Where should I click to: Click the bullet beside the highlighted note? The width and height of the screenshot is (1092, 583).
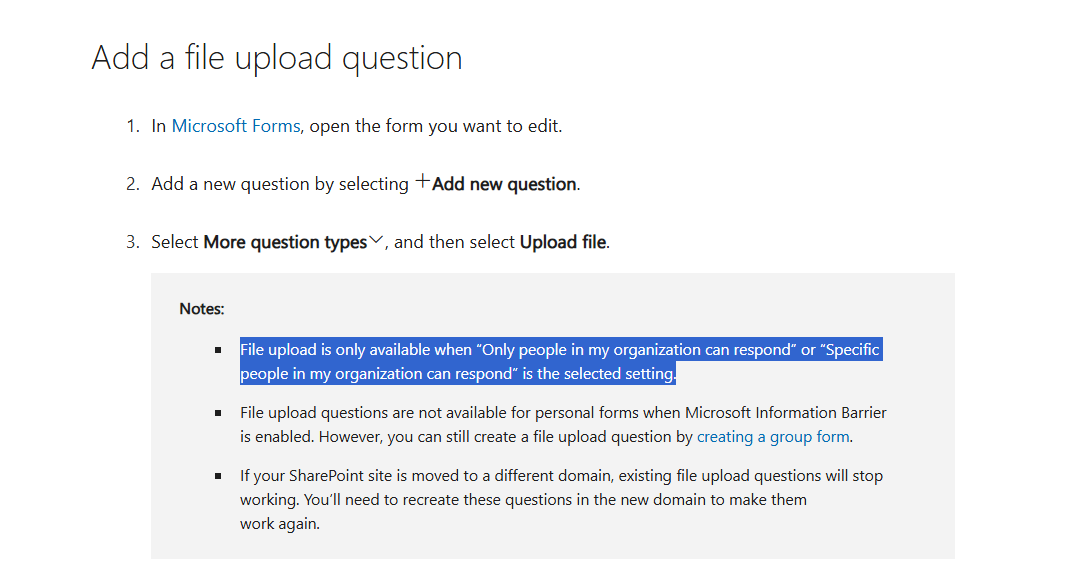pos(218,350)
